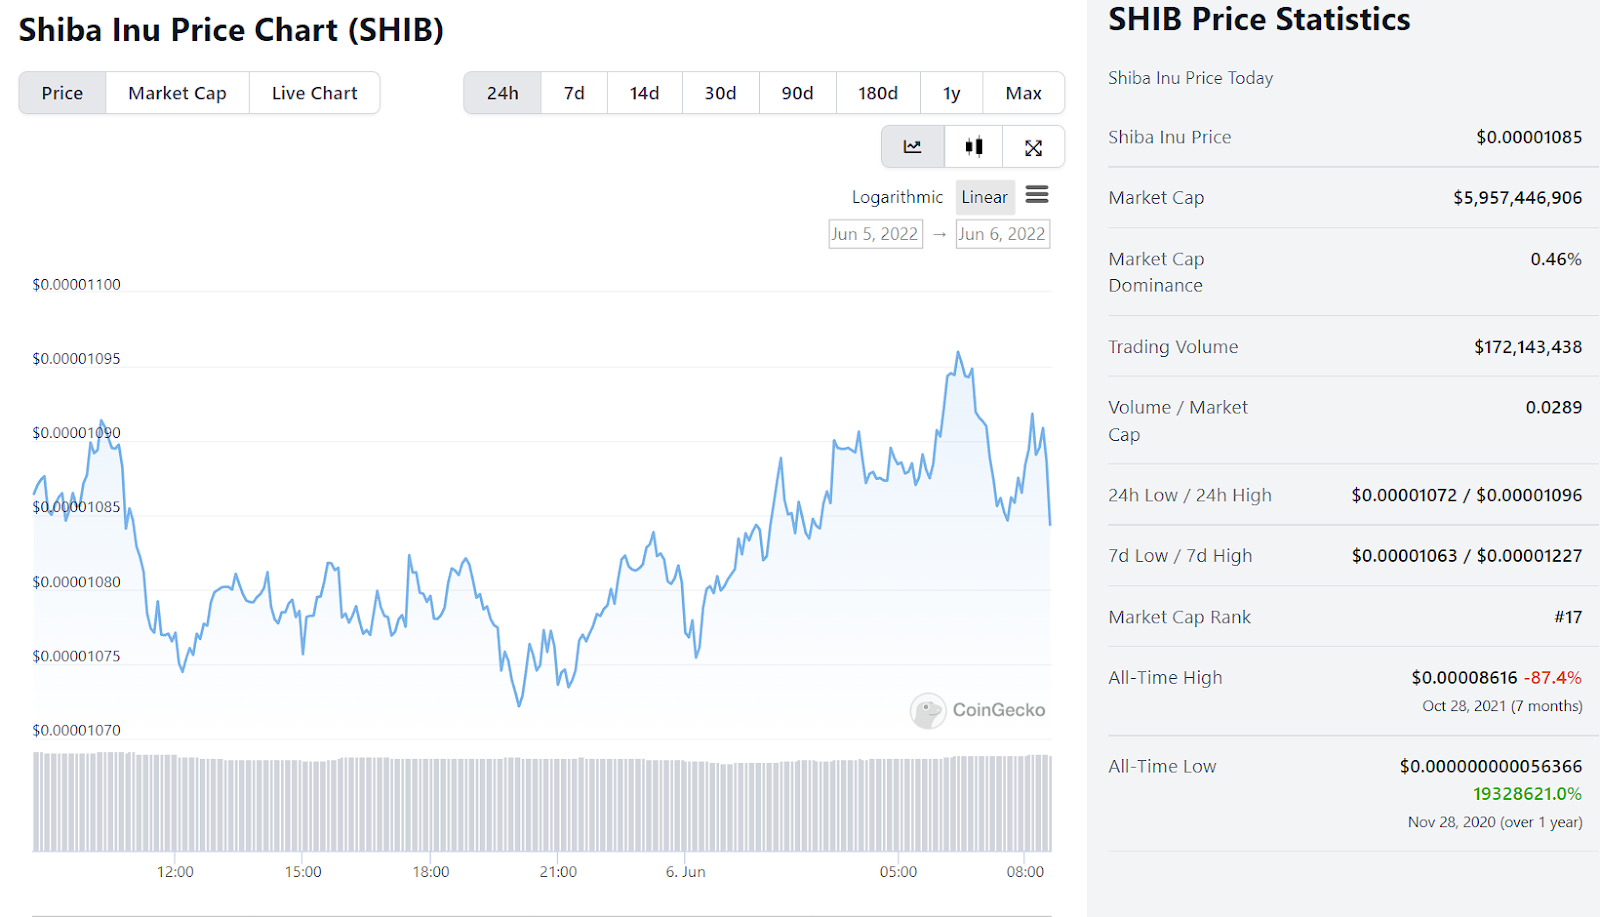Click the 12:00 x-axis label
The height and width of the screenshot is (917, 1600).
175,872
